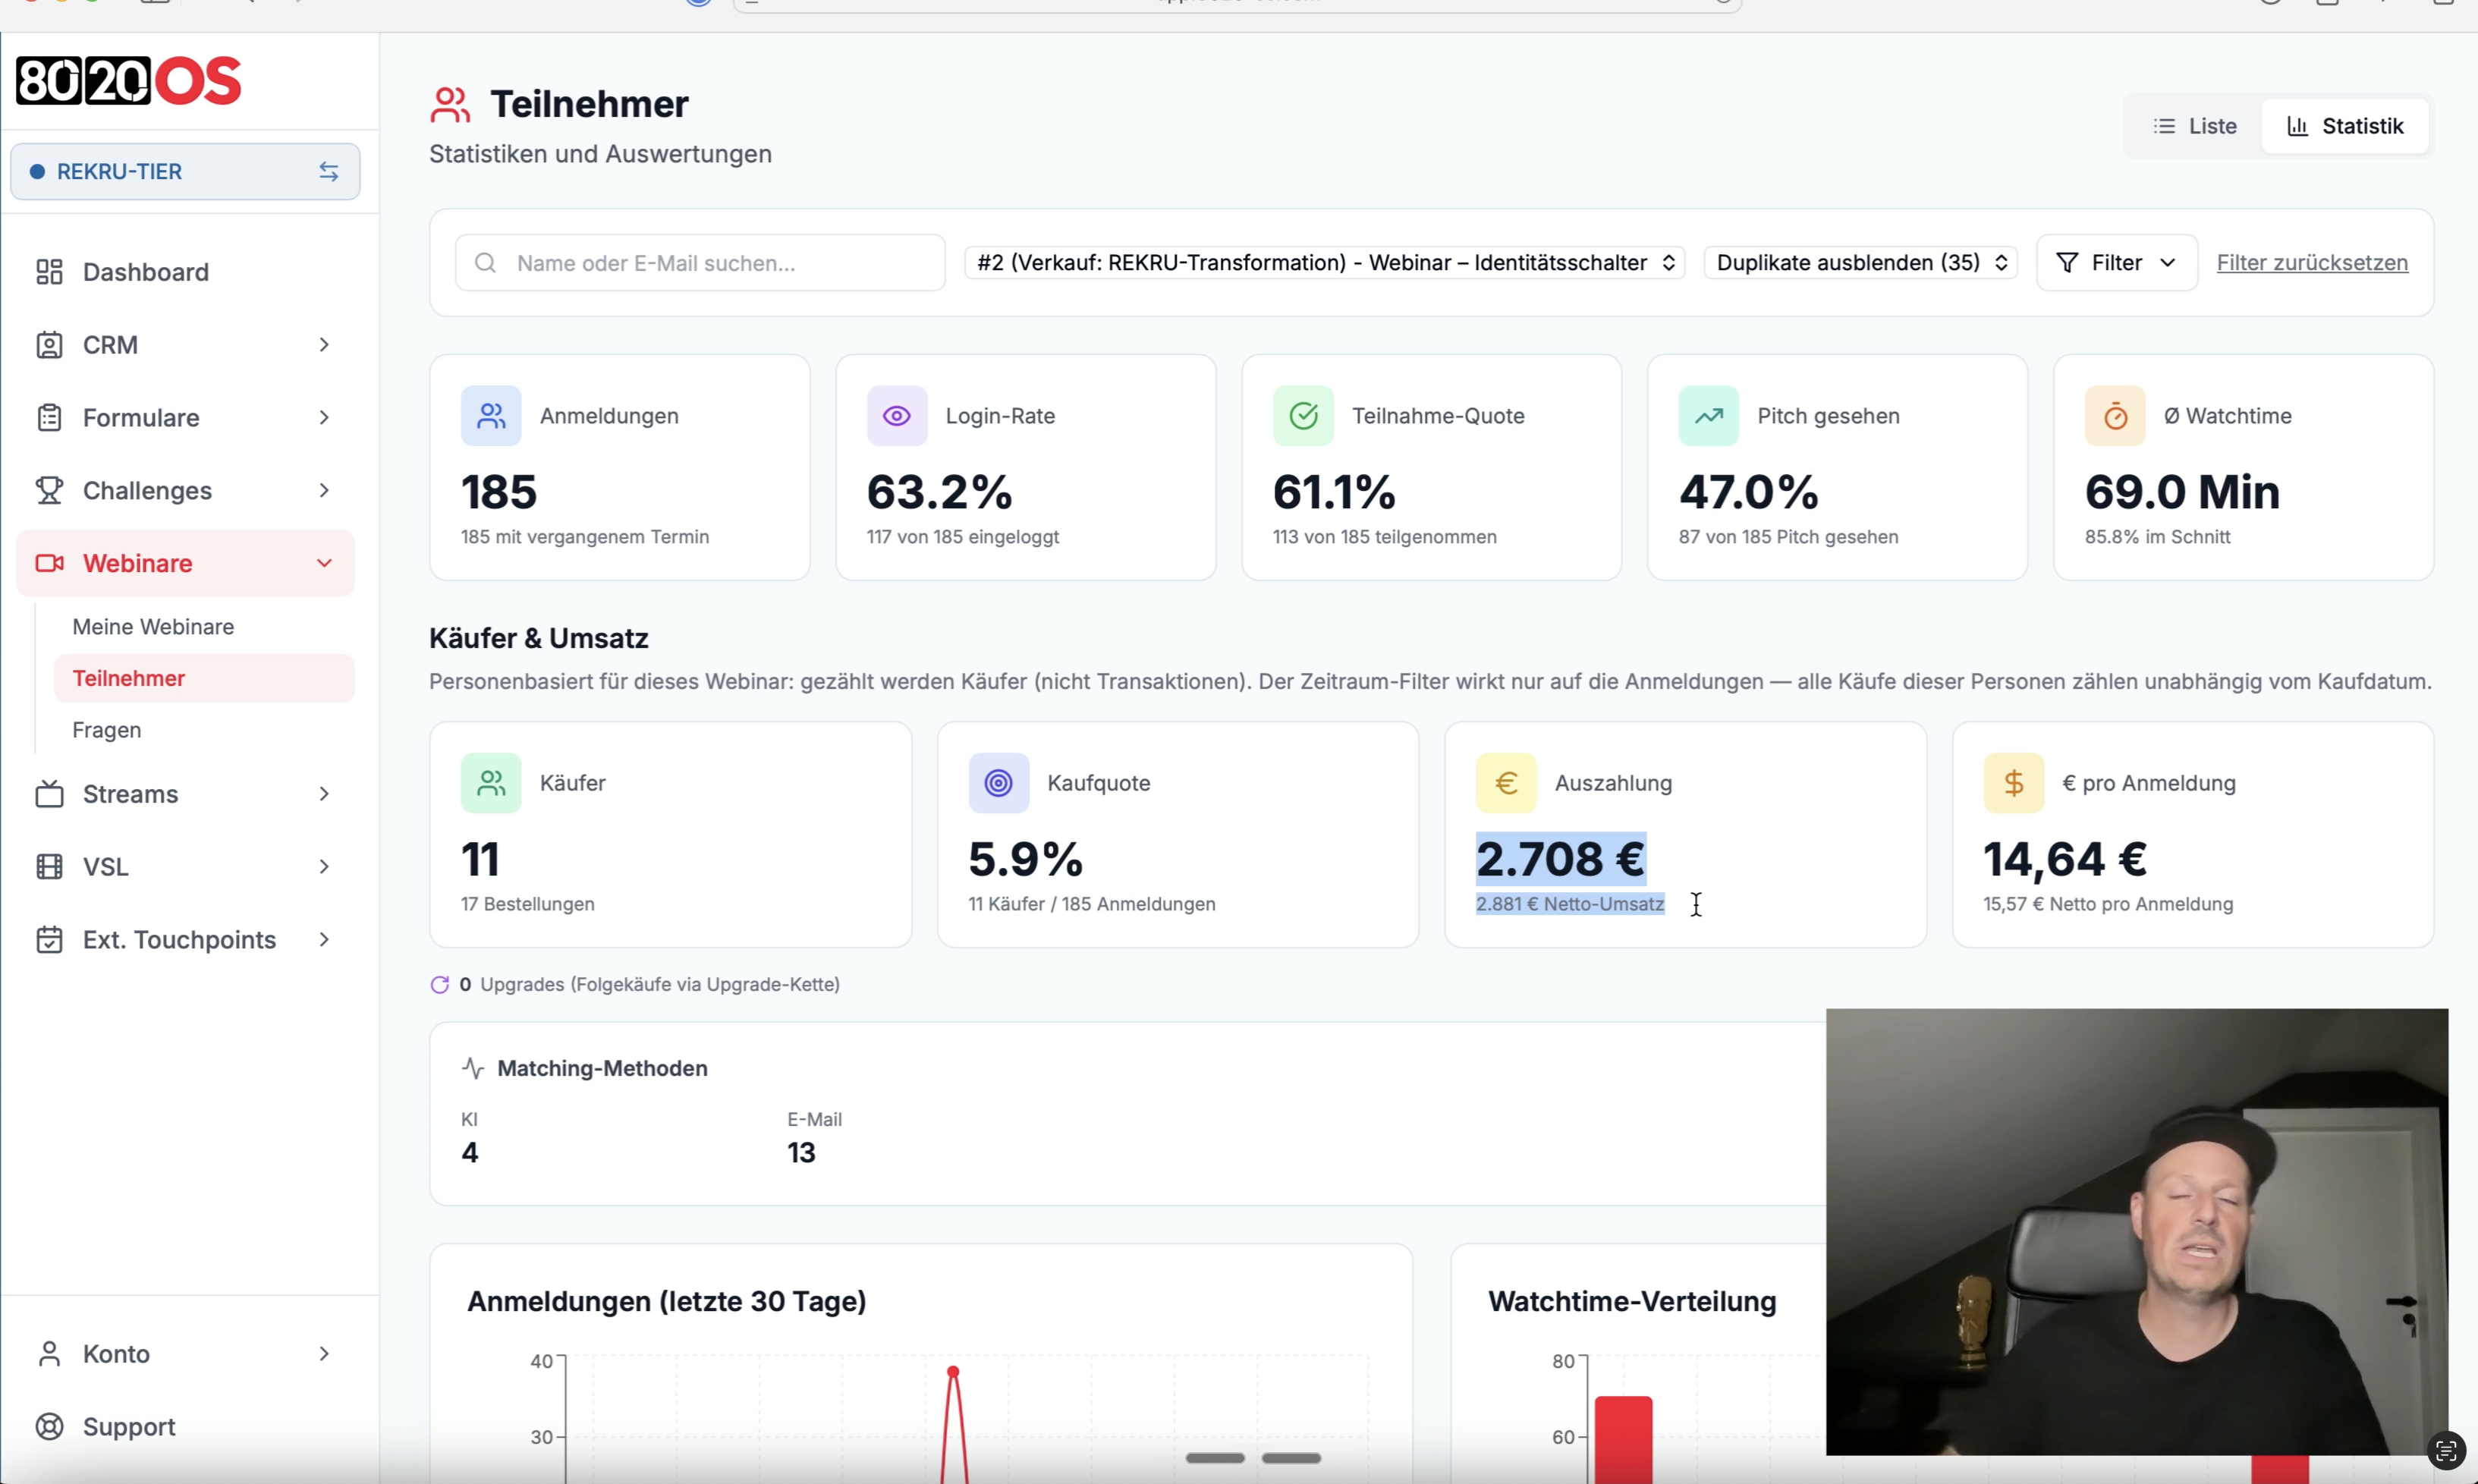The width and height of the screenshot is (2478, 1484).
Task: Expand the CRM menu chevron
Action: tap(324, 345)
